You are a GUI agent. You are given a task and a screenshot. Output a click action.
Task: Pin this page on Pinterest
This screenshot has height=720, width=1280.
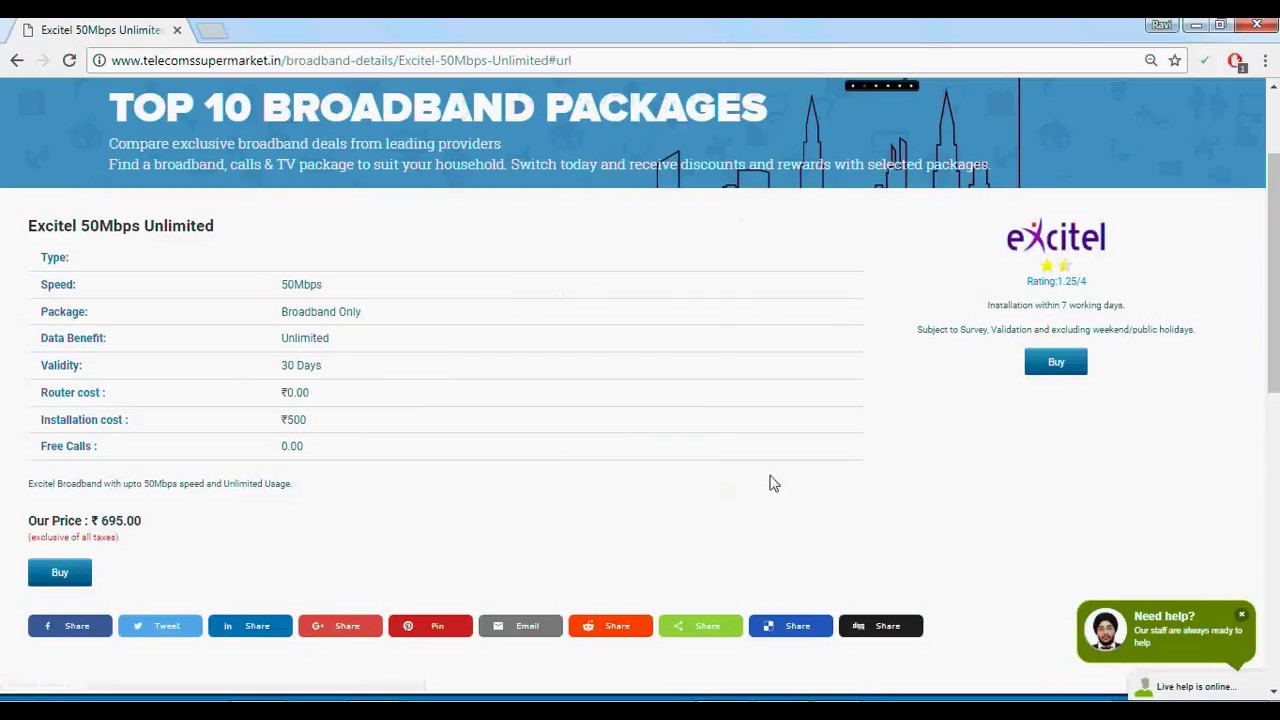tap(430, 626)
